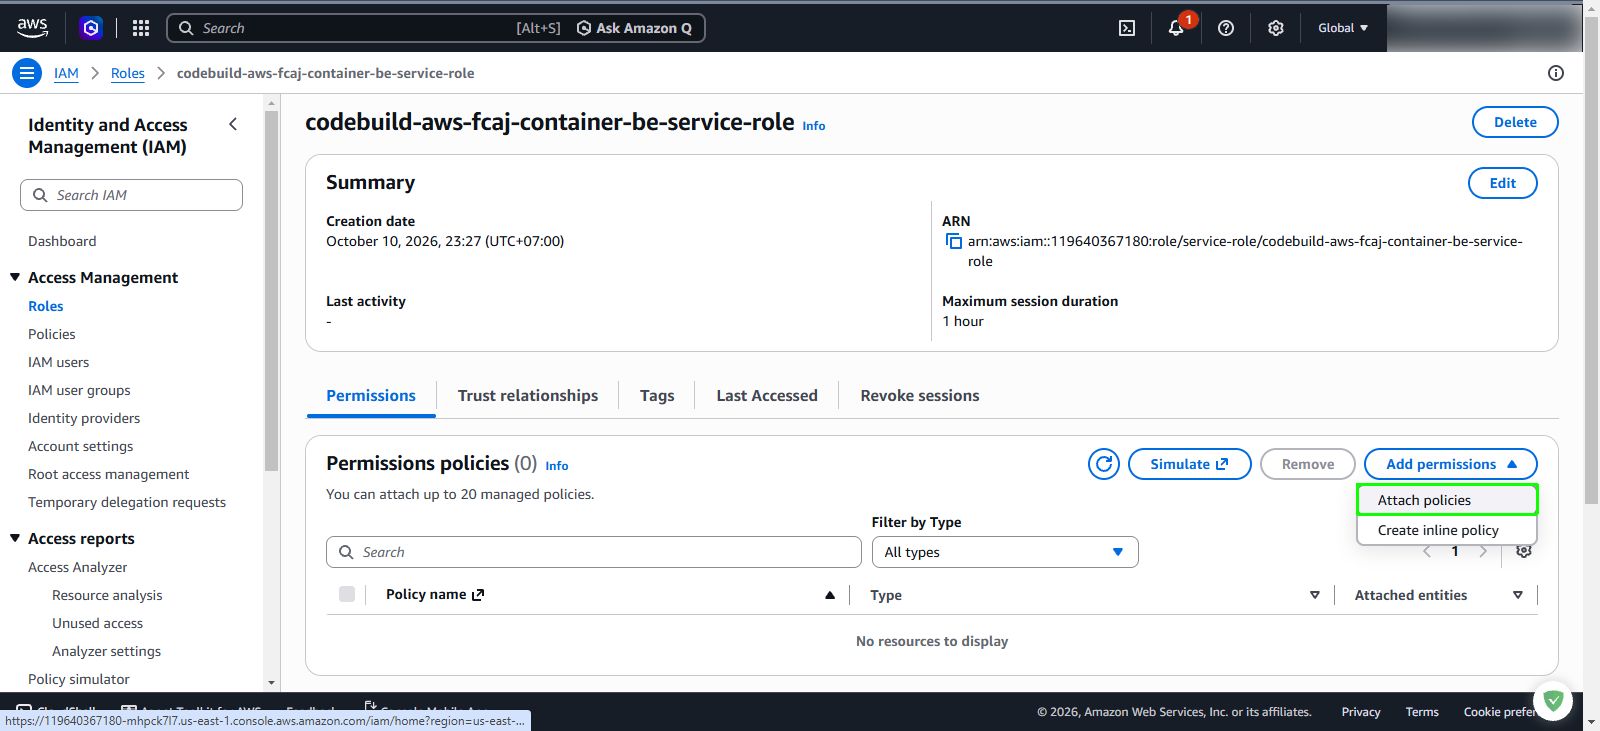Open IAM breadcrumb link
This screenshot has height=731, width=1600.
(66, 73)
